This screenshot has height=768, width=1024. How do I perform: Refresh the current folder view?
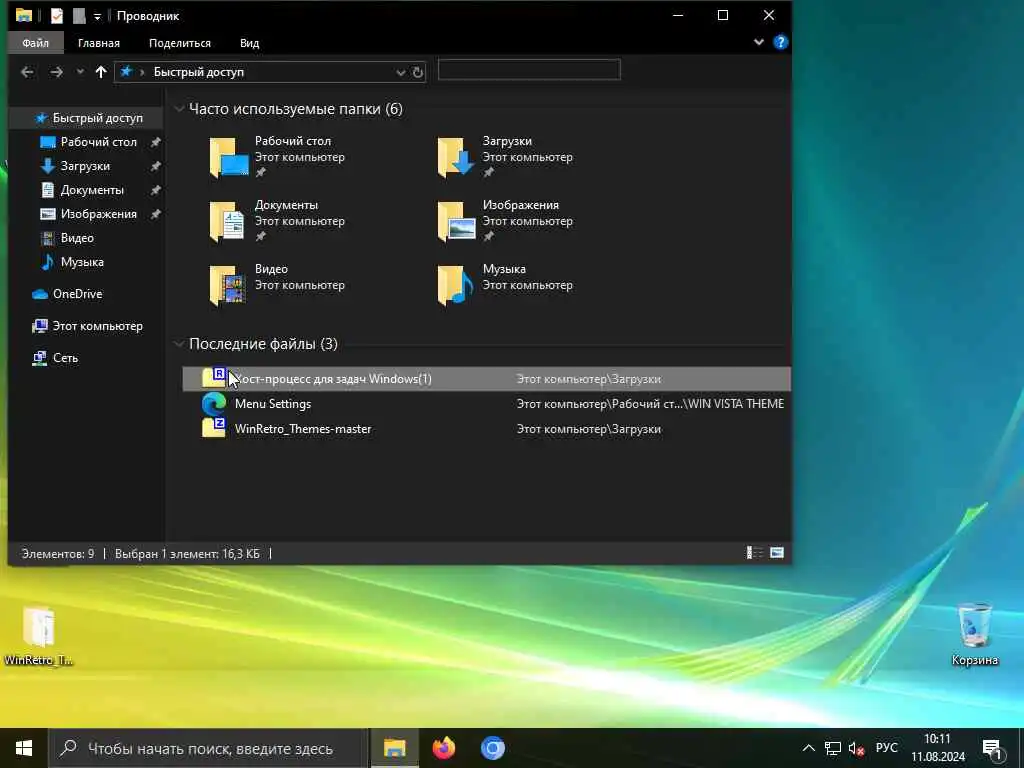click(418, 72)
